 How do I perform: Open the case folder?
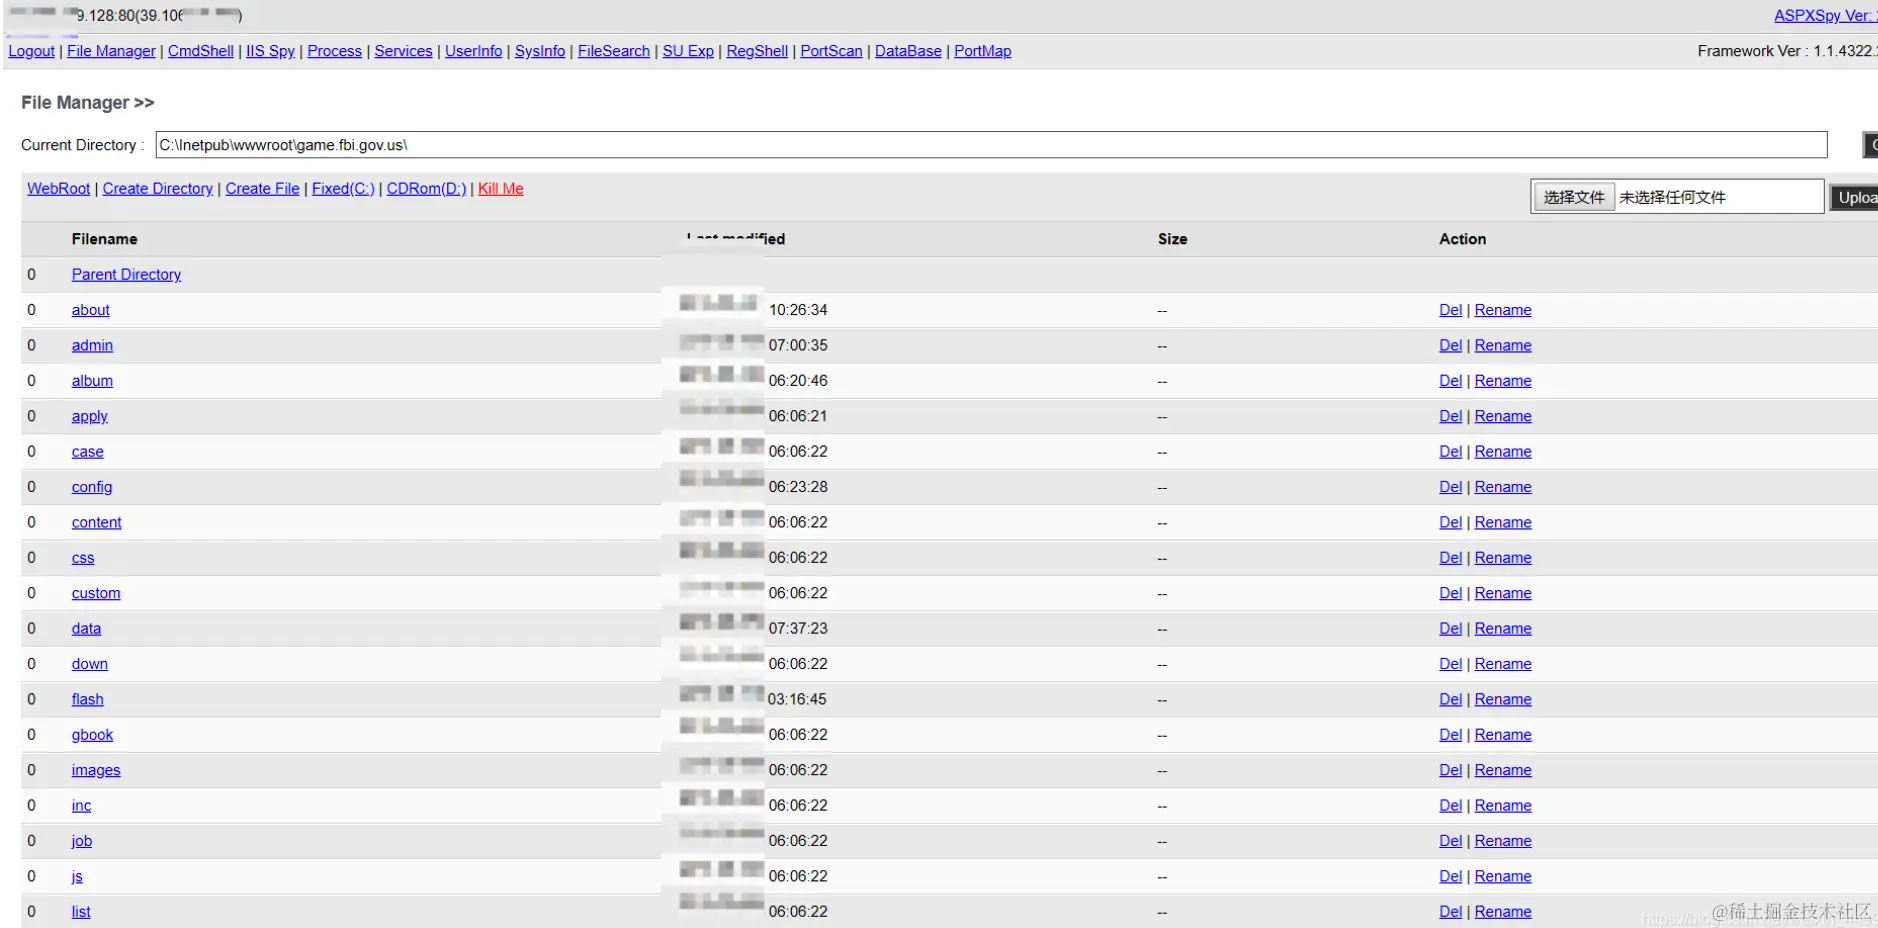point(87,452)
